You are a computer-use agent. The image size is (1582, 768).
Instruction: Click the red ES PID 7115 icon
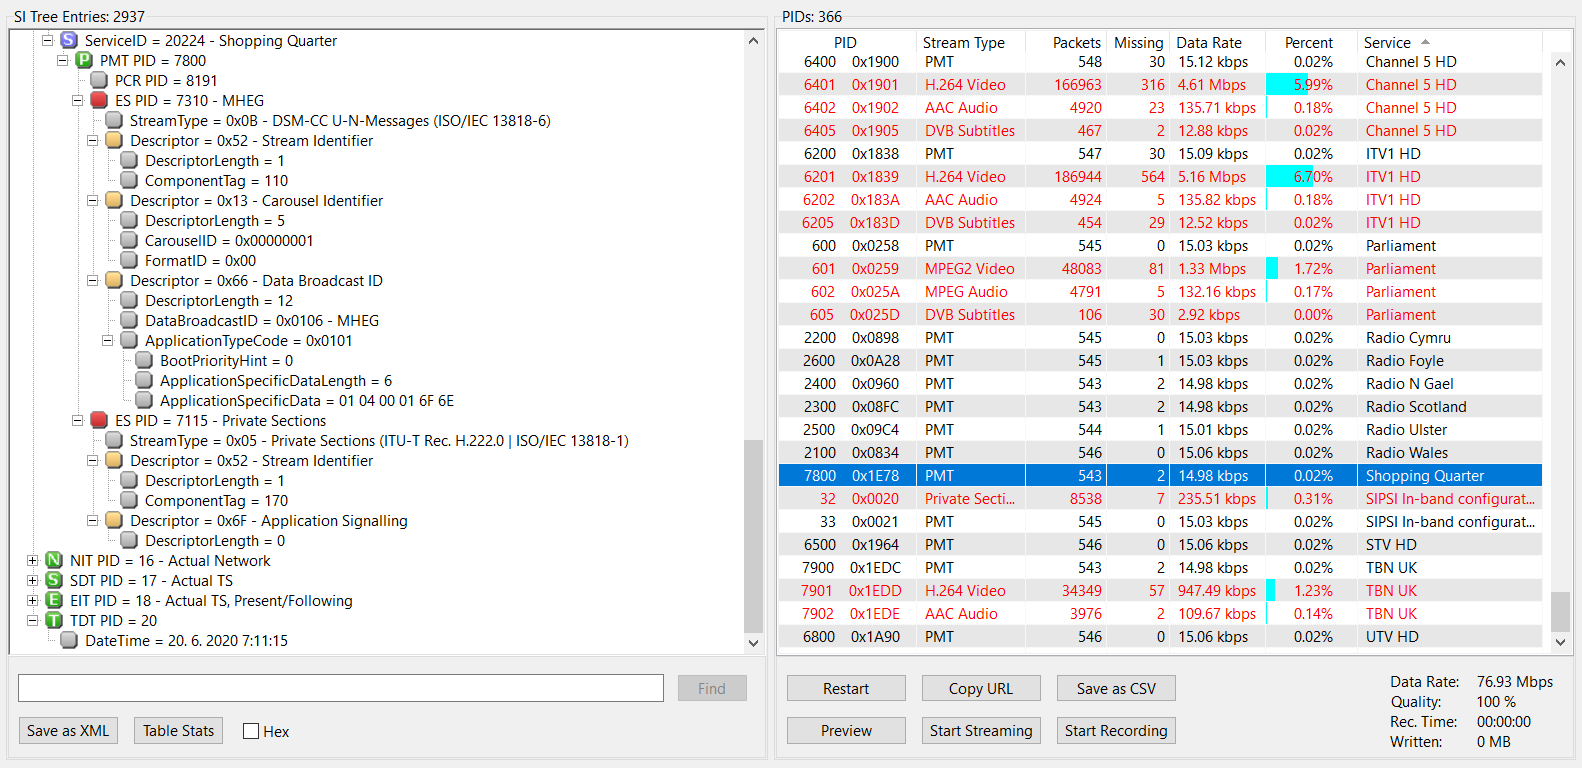[x=99, y=420]
